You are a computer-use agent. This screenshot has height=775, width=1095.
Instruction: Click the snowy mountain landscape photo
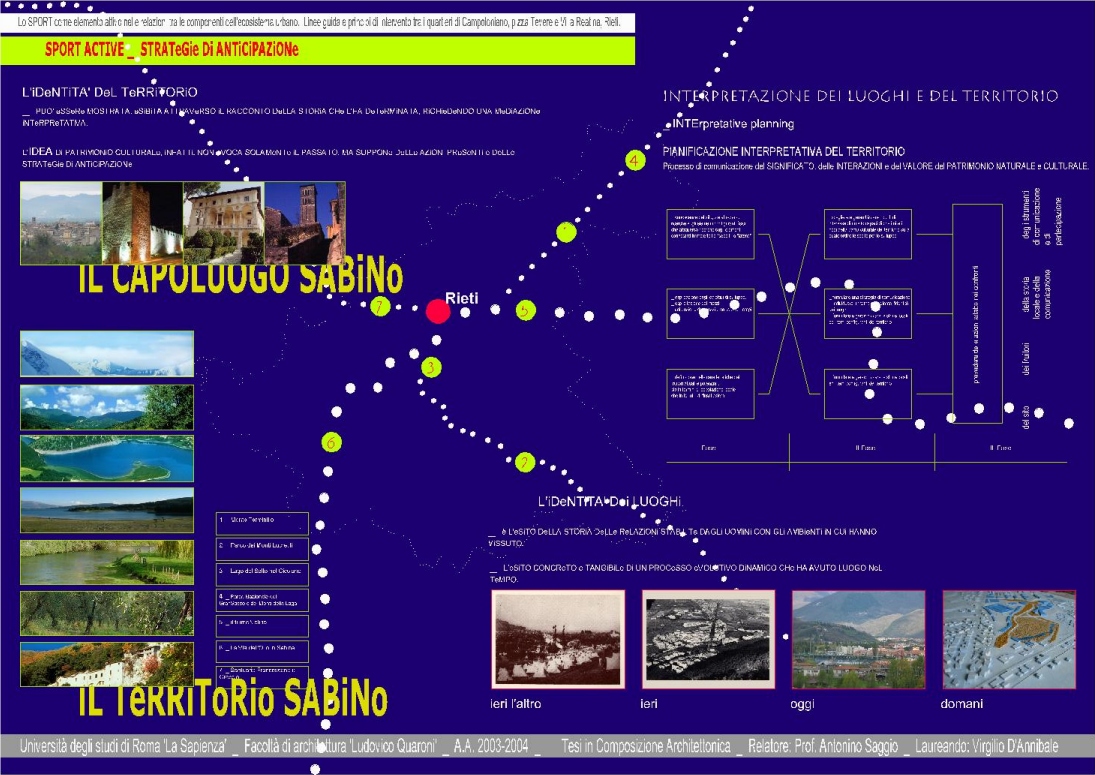click(x=107, y=354)
